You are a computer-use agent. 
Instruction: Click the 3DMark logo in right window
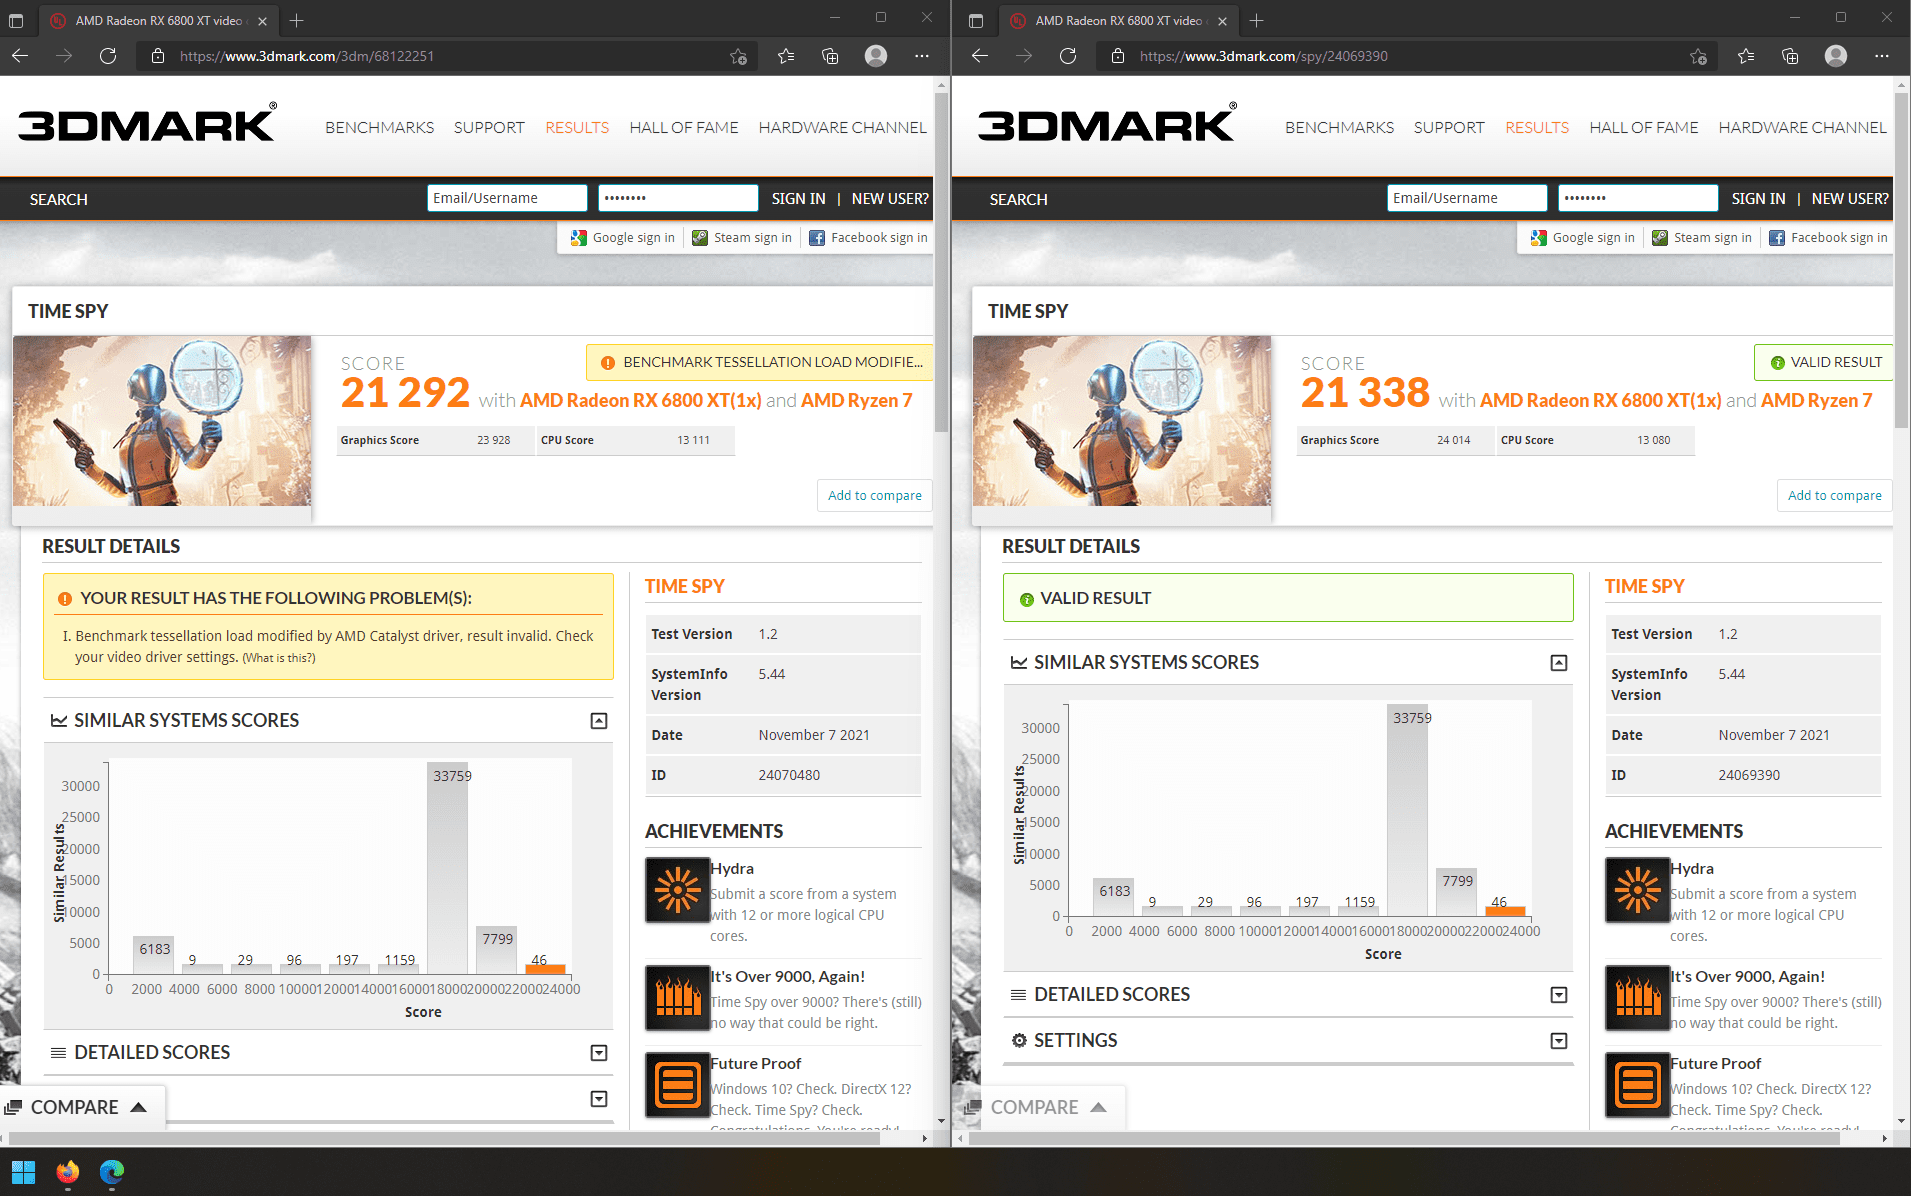(x=1107, y=124)
